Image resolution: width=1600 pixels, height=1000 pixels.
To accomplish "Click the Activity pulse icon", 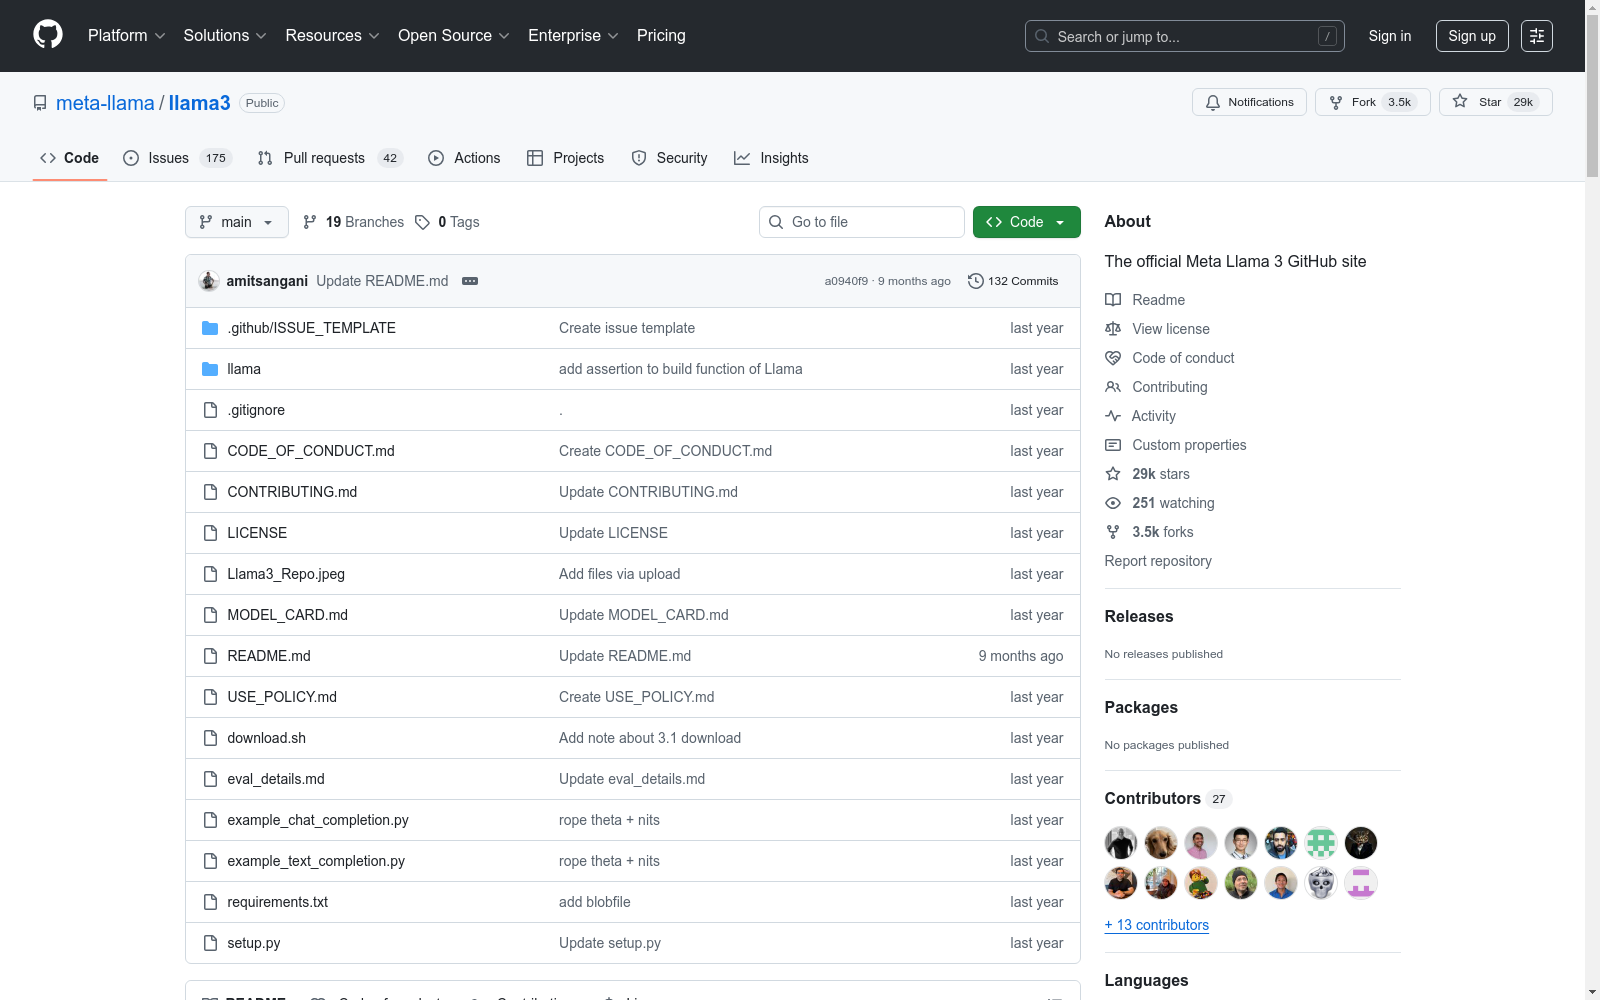I will click(x=1113, y=416).
